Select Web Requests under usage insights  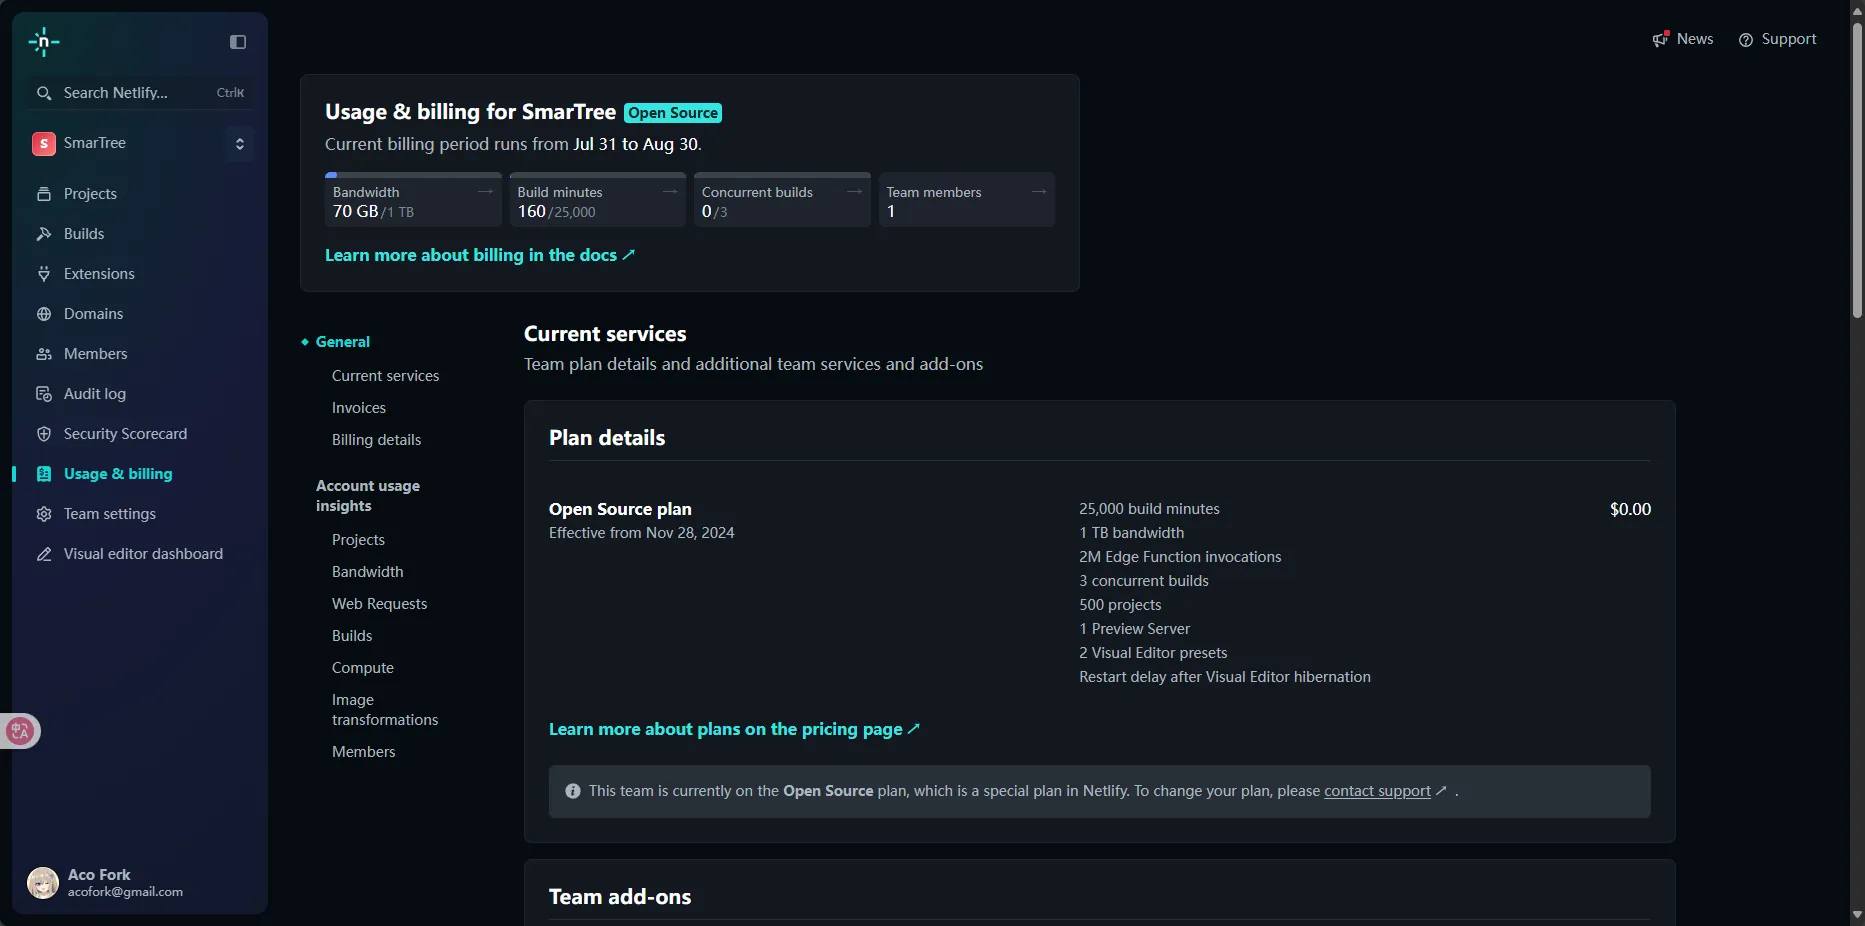(379, 604)
